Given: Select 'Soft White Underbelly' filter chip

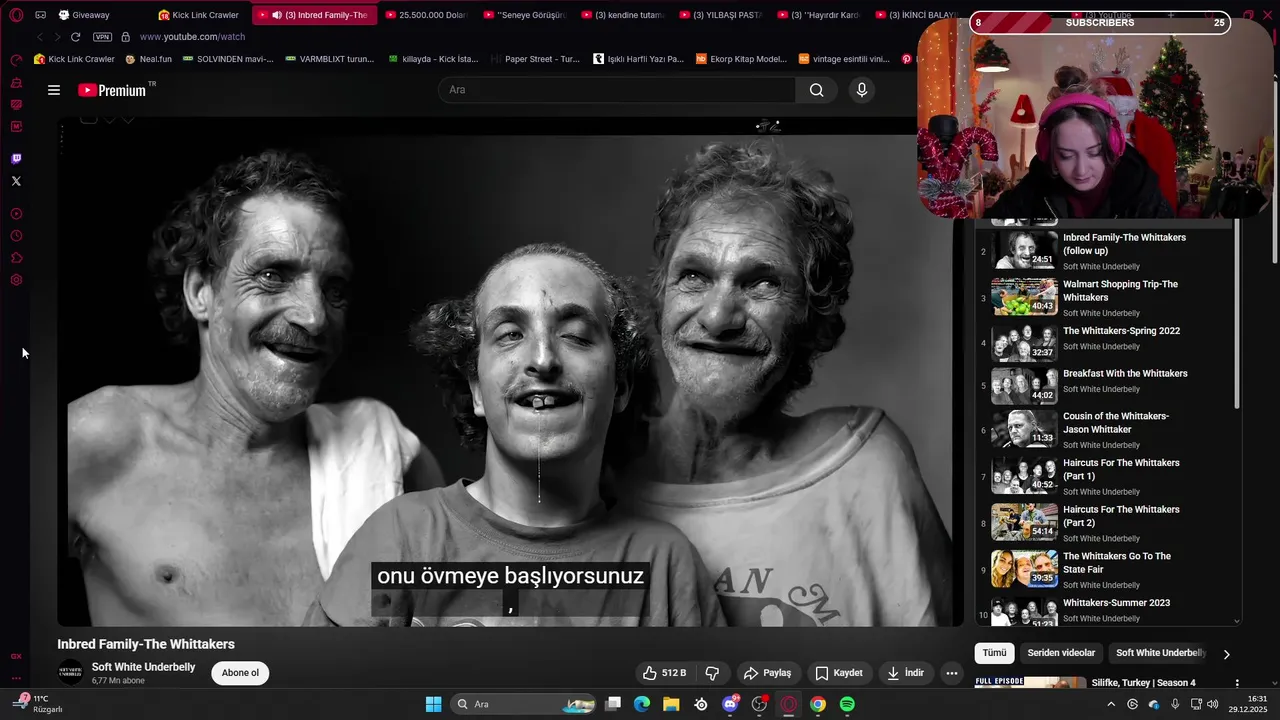Looking at the screenshot, I should click(x=1161, y=653).
